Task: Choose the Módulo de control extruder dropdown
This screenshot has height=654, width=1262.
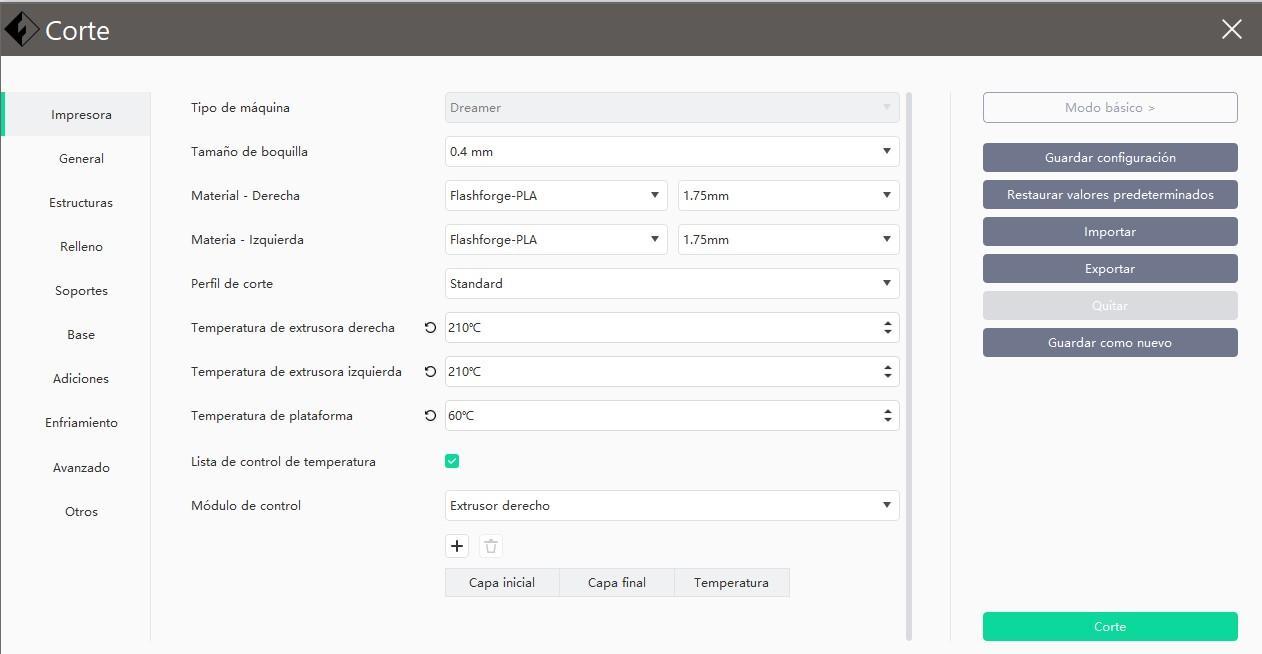Action: [671, 506]
